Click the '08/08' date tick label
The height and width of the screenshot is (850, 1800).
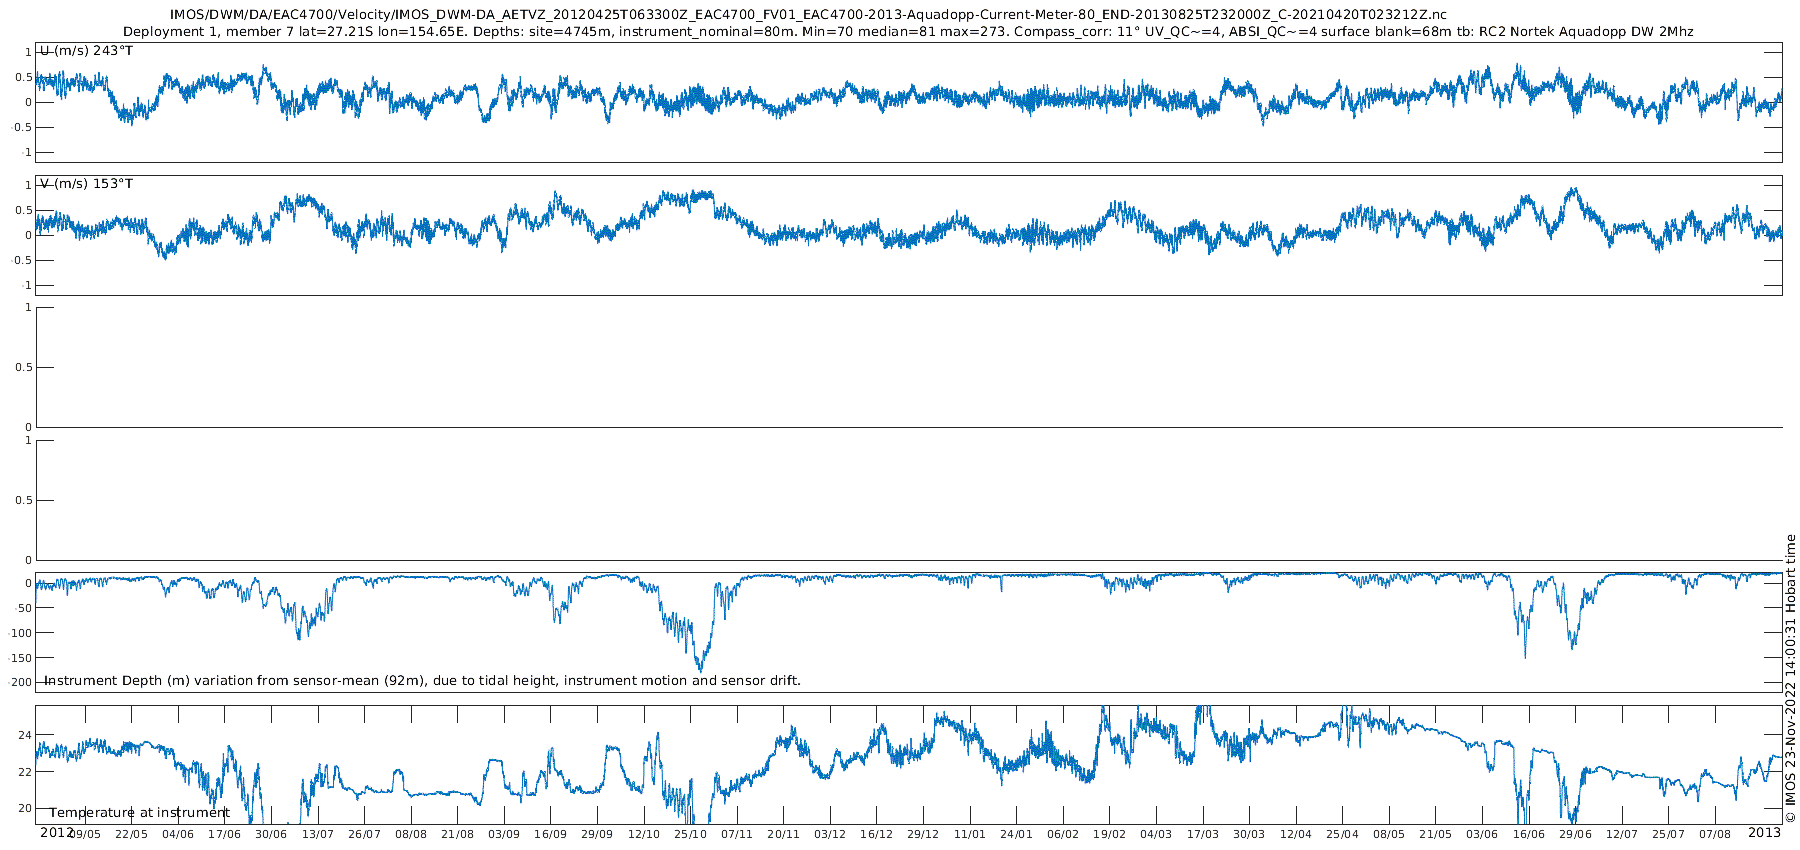click(411, 834)
